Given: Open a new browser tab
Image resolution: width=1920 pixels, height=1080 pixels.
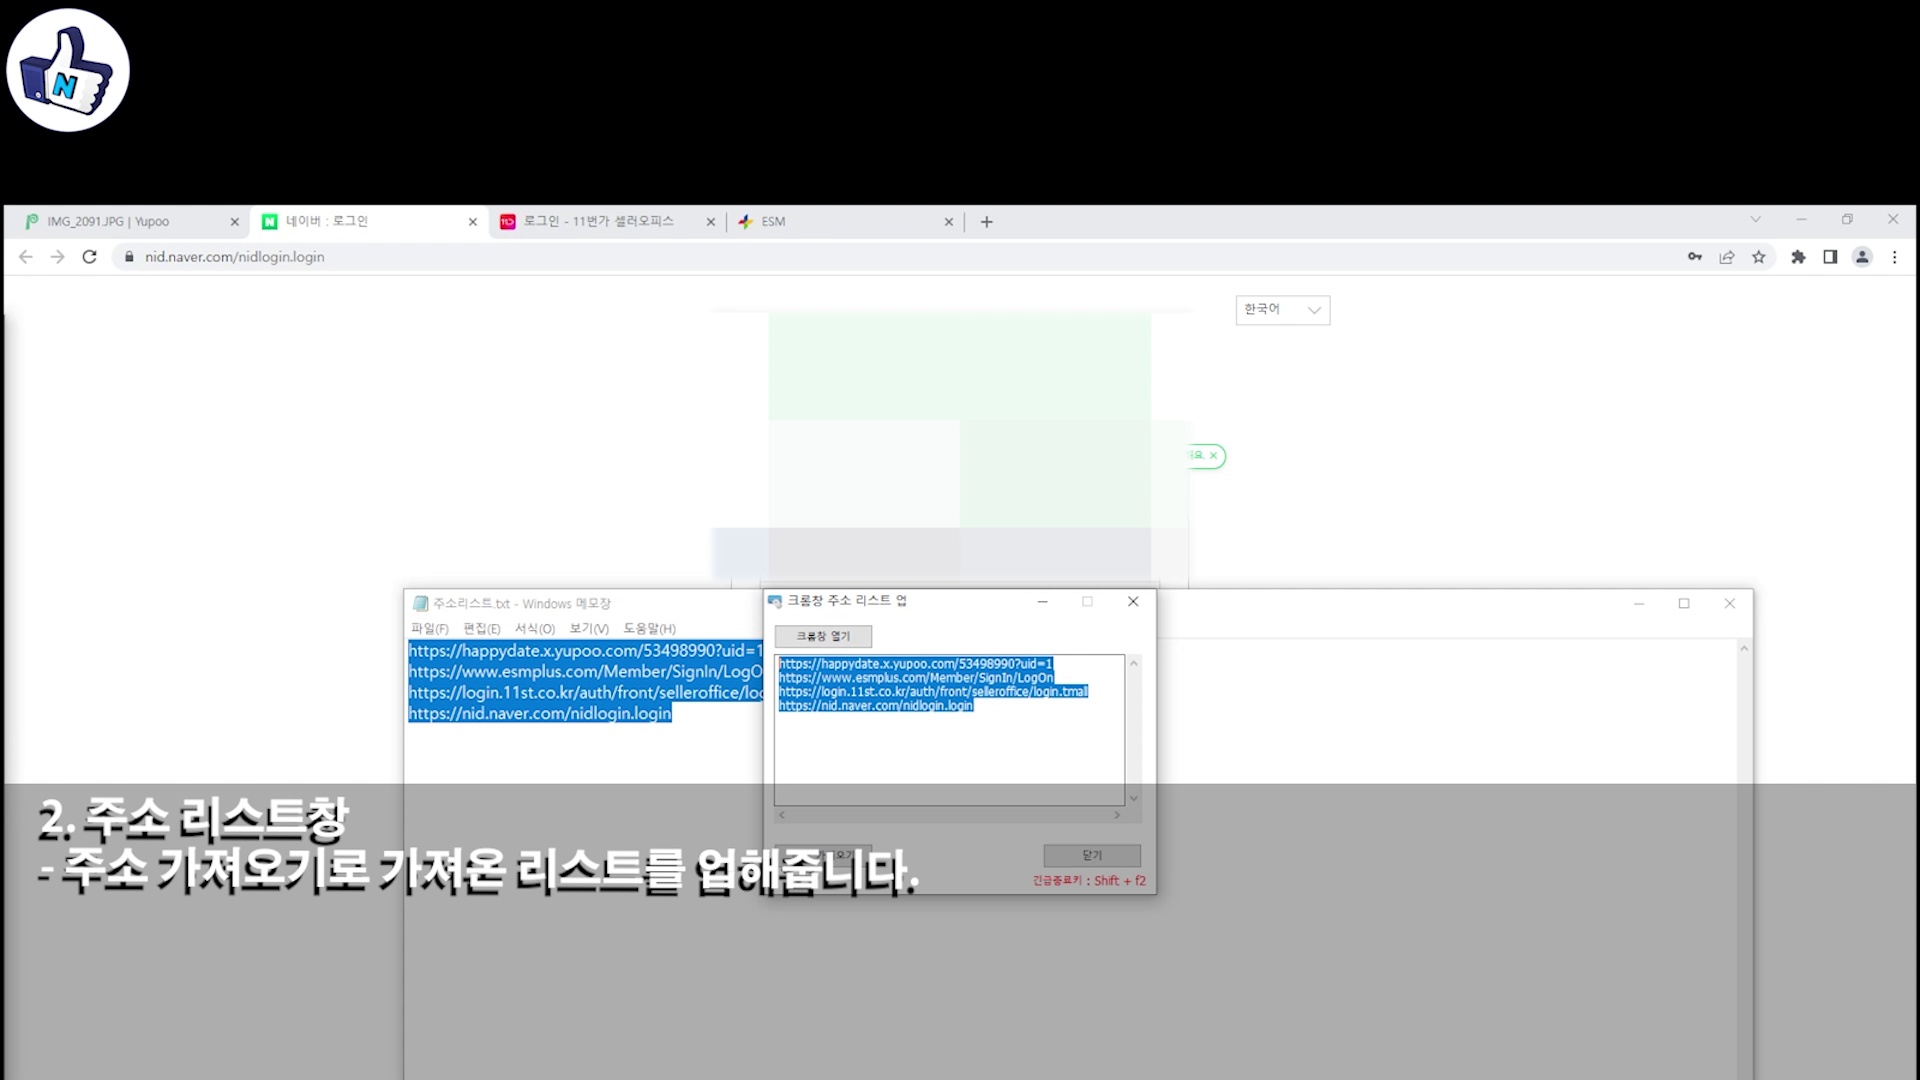Looking at the screenshot, I should pos(987,222).
